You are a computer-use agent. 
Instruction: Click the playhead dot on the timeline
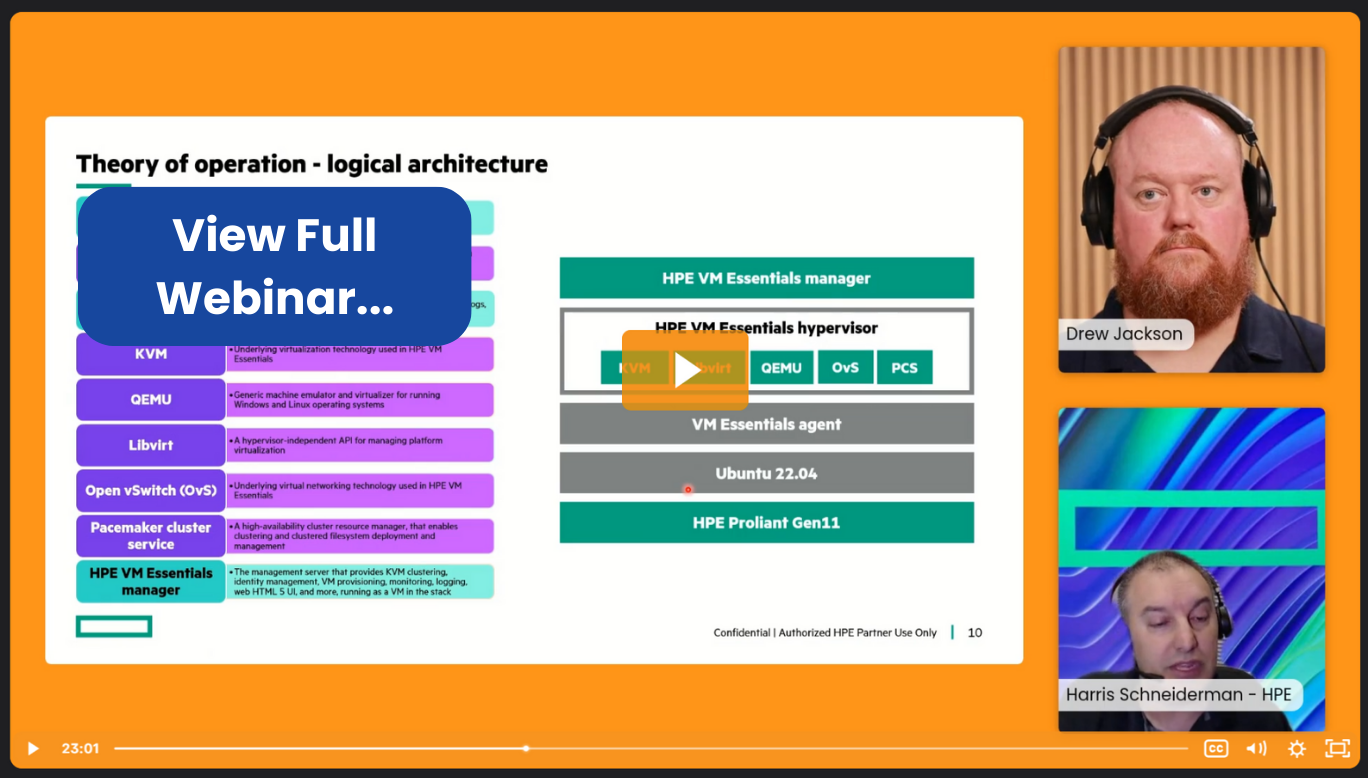526,748
